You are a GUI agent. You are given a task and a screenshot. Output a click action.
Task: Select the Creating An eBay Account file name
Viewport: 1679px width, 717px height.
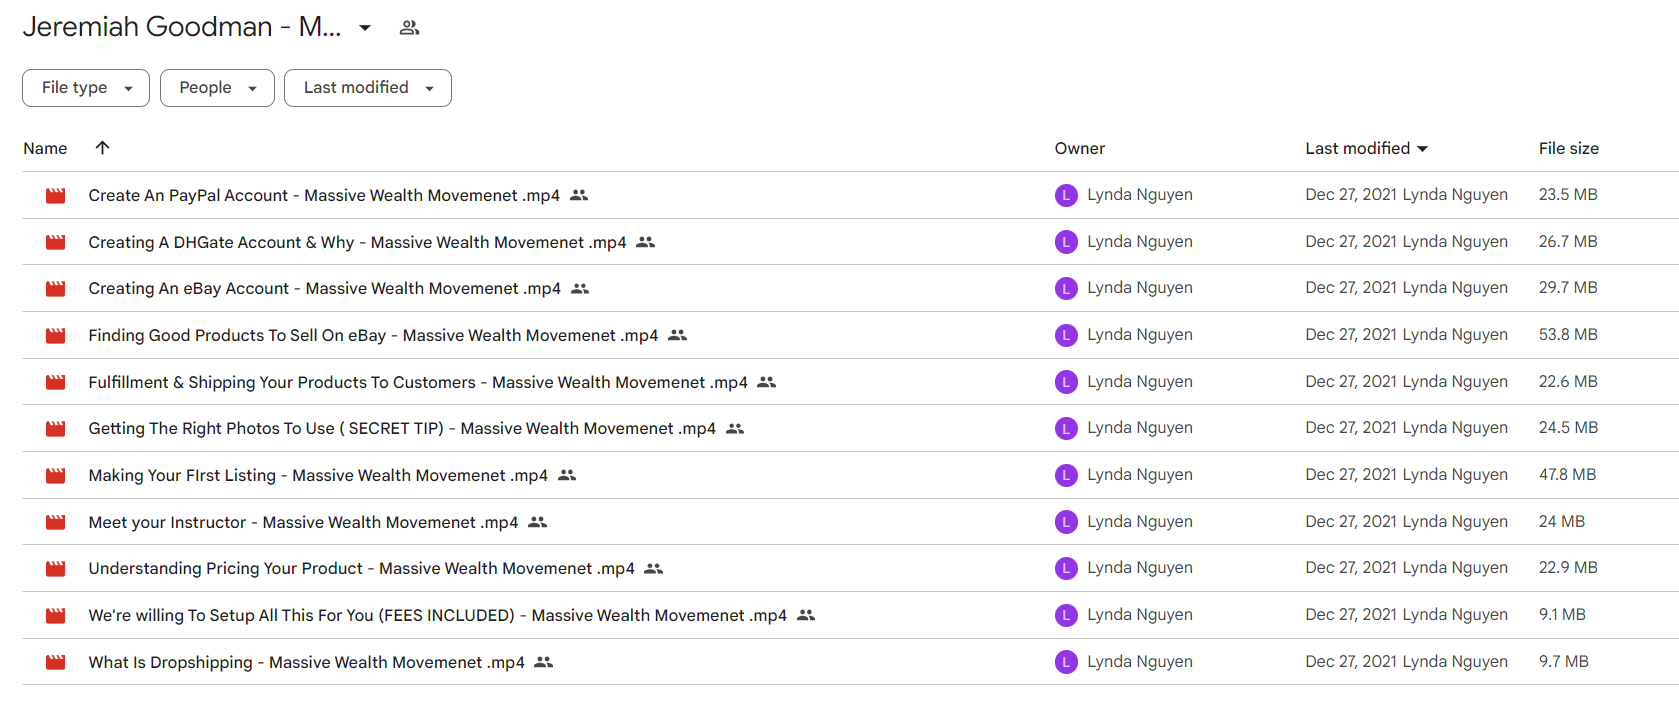tap(325, 289)
